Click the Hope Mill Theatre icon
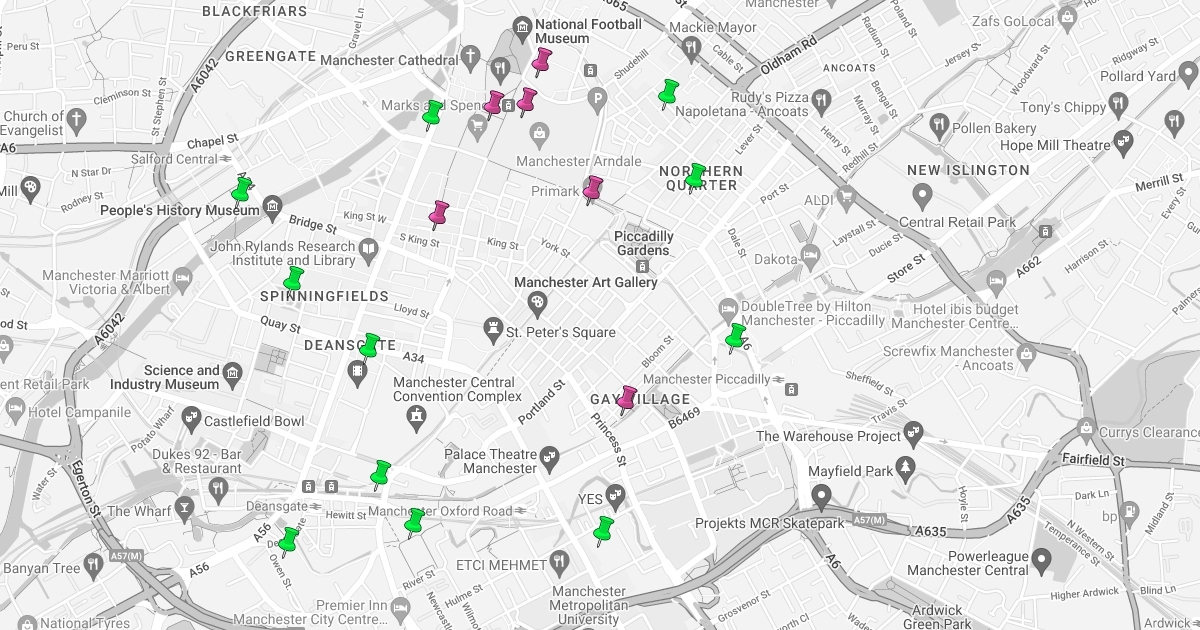This screenshot has height=630, width=1200. coord(1124,141)
